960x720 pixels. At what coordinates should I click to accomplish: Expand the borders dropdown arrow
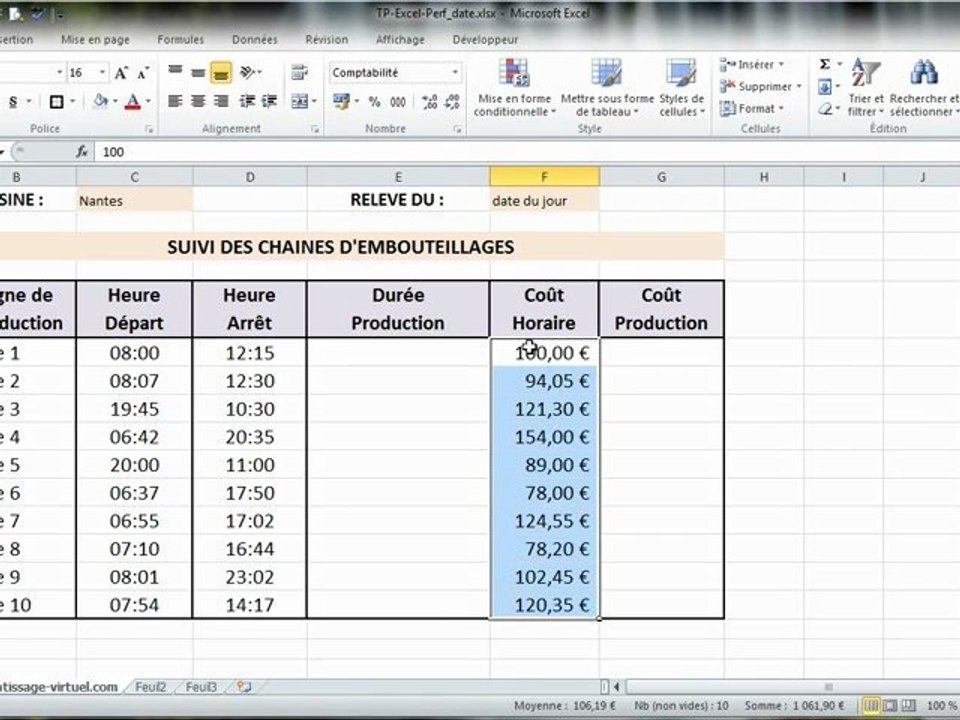[x=72, y=101]
